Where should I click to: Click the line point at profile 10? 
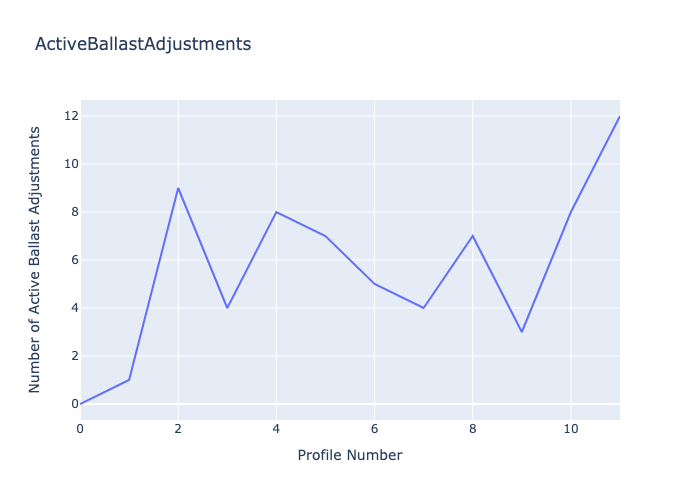[x=570, y=212]
